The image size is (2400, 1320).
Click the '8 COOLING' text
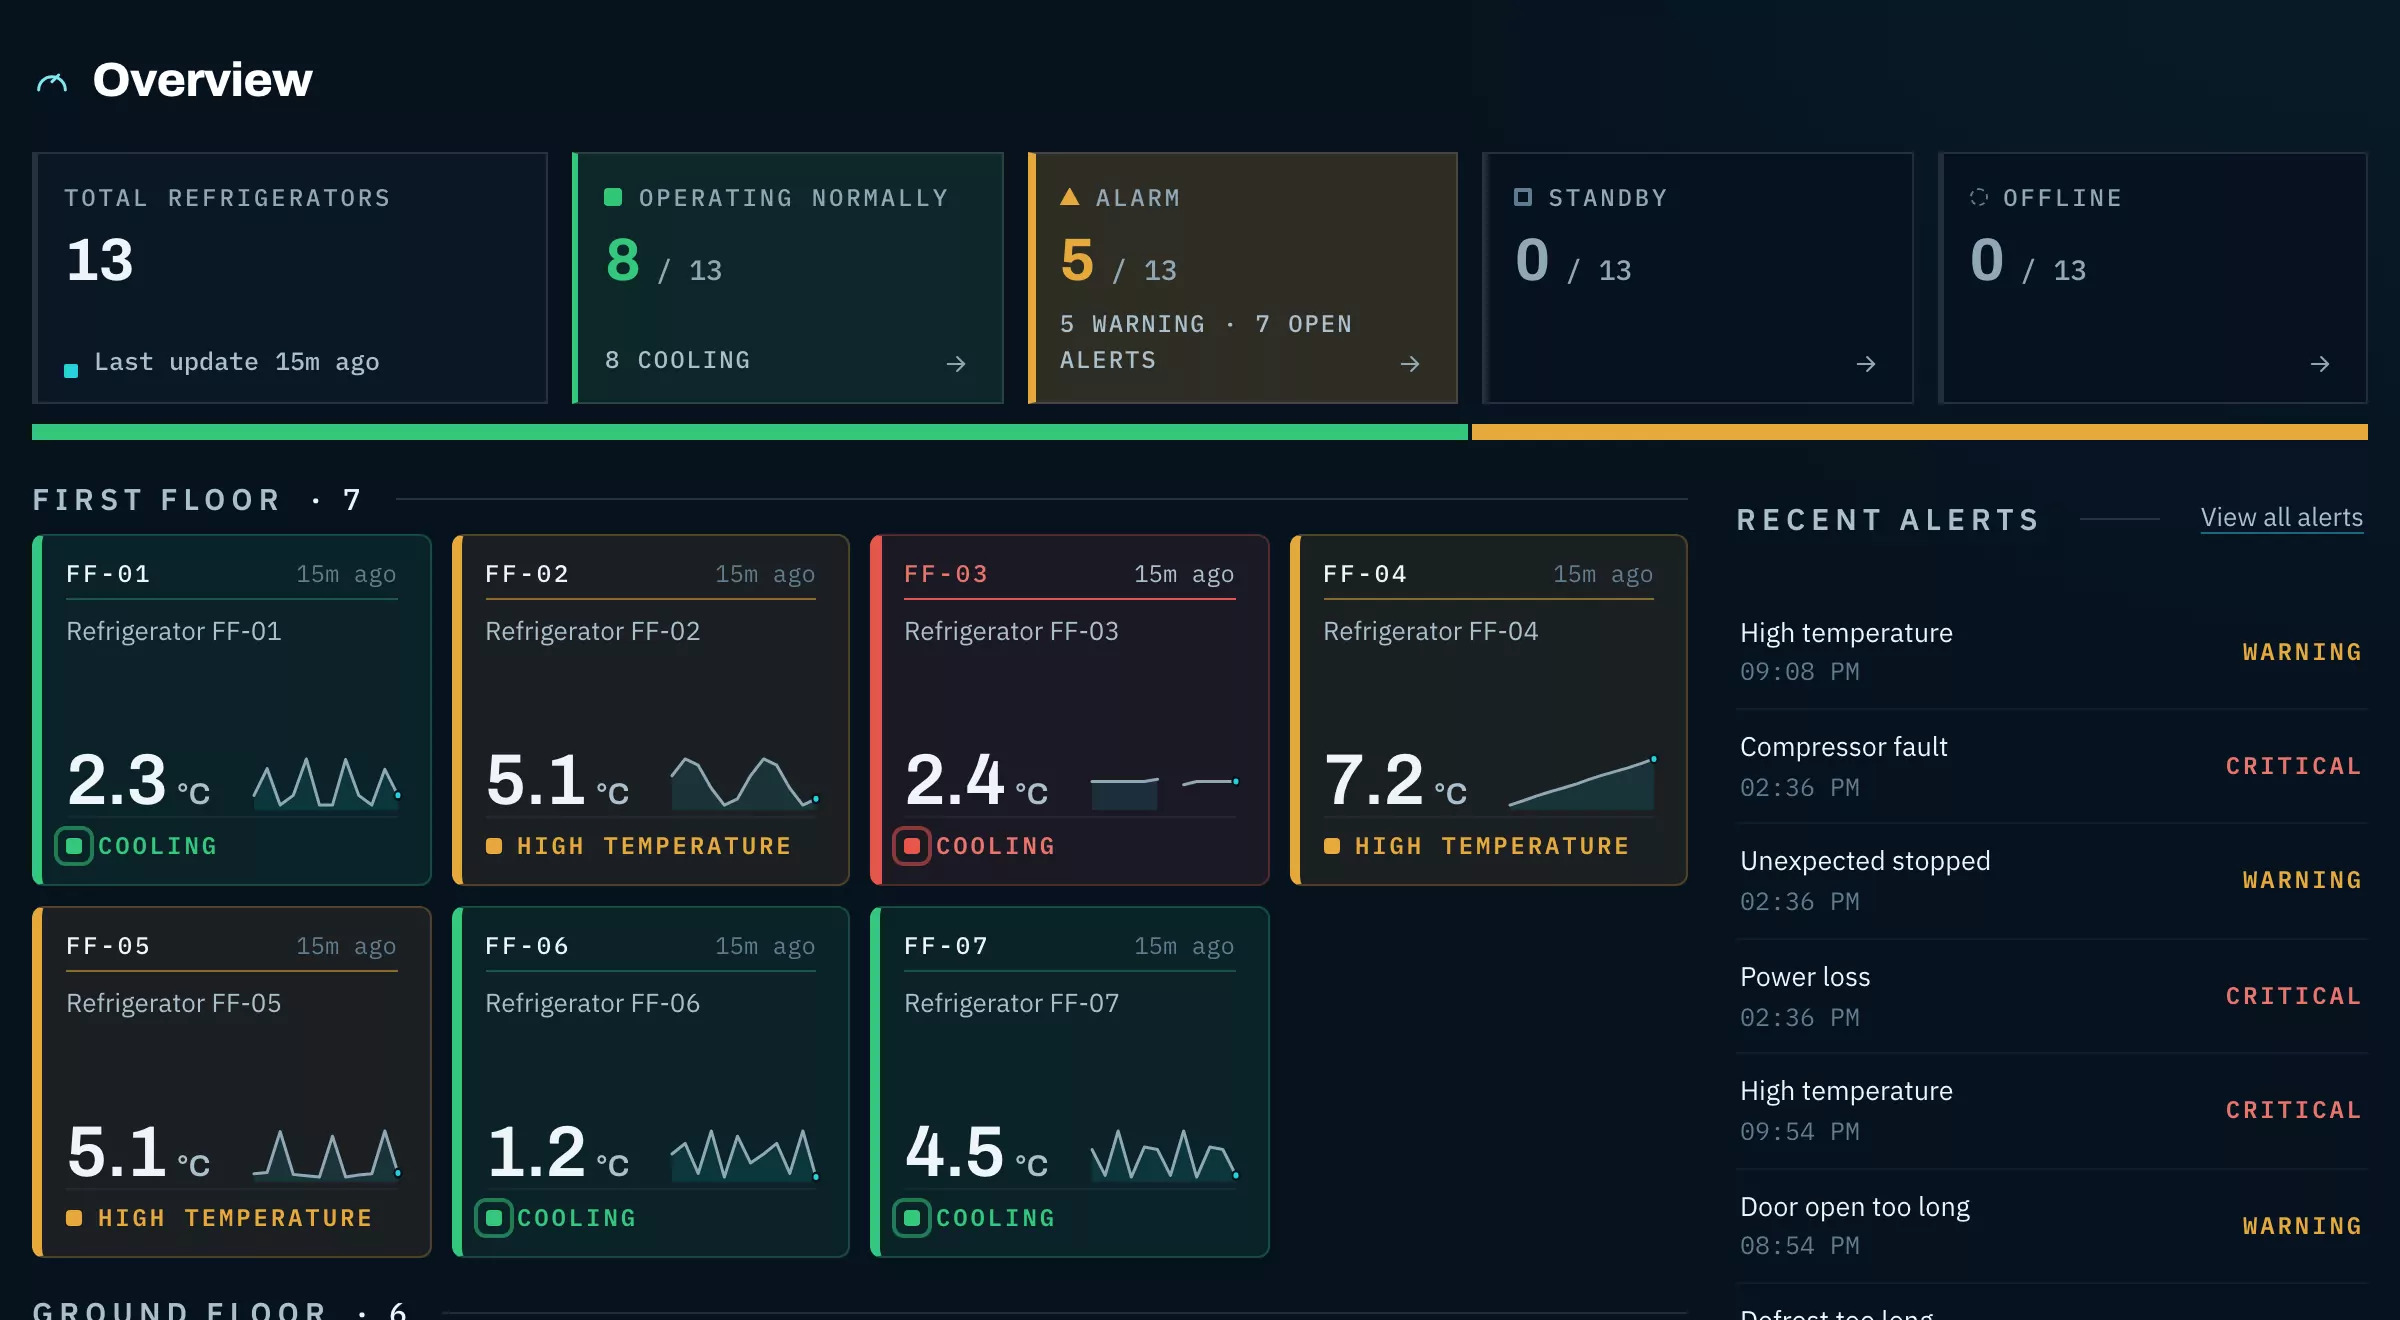678,360
